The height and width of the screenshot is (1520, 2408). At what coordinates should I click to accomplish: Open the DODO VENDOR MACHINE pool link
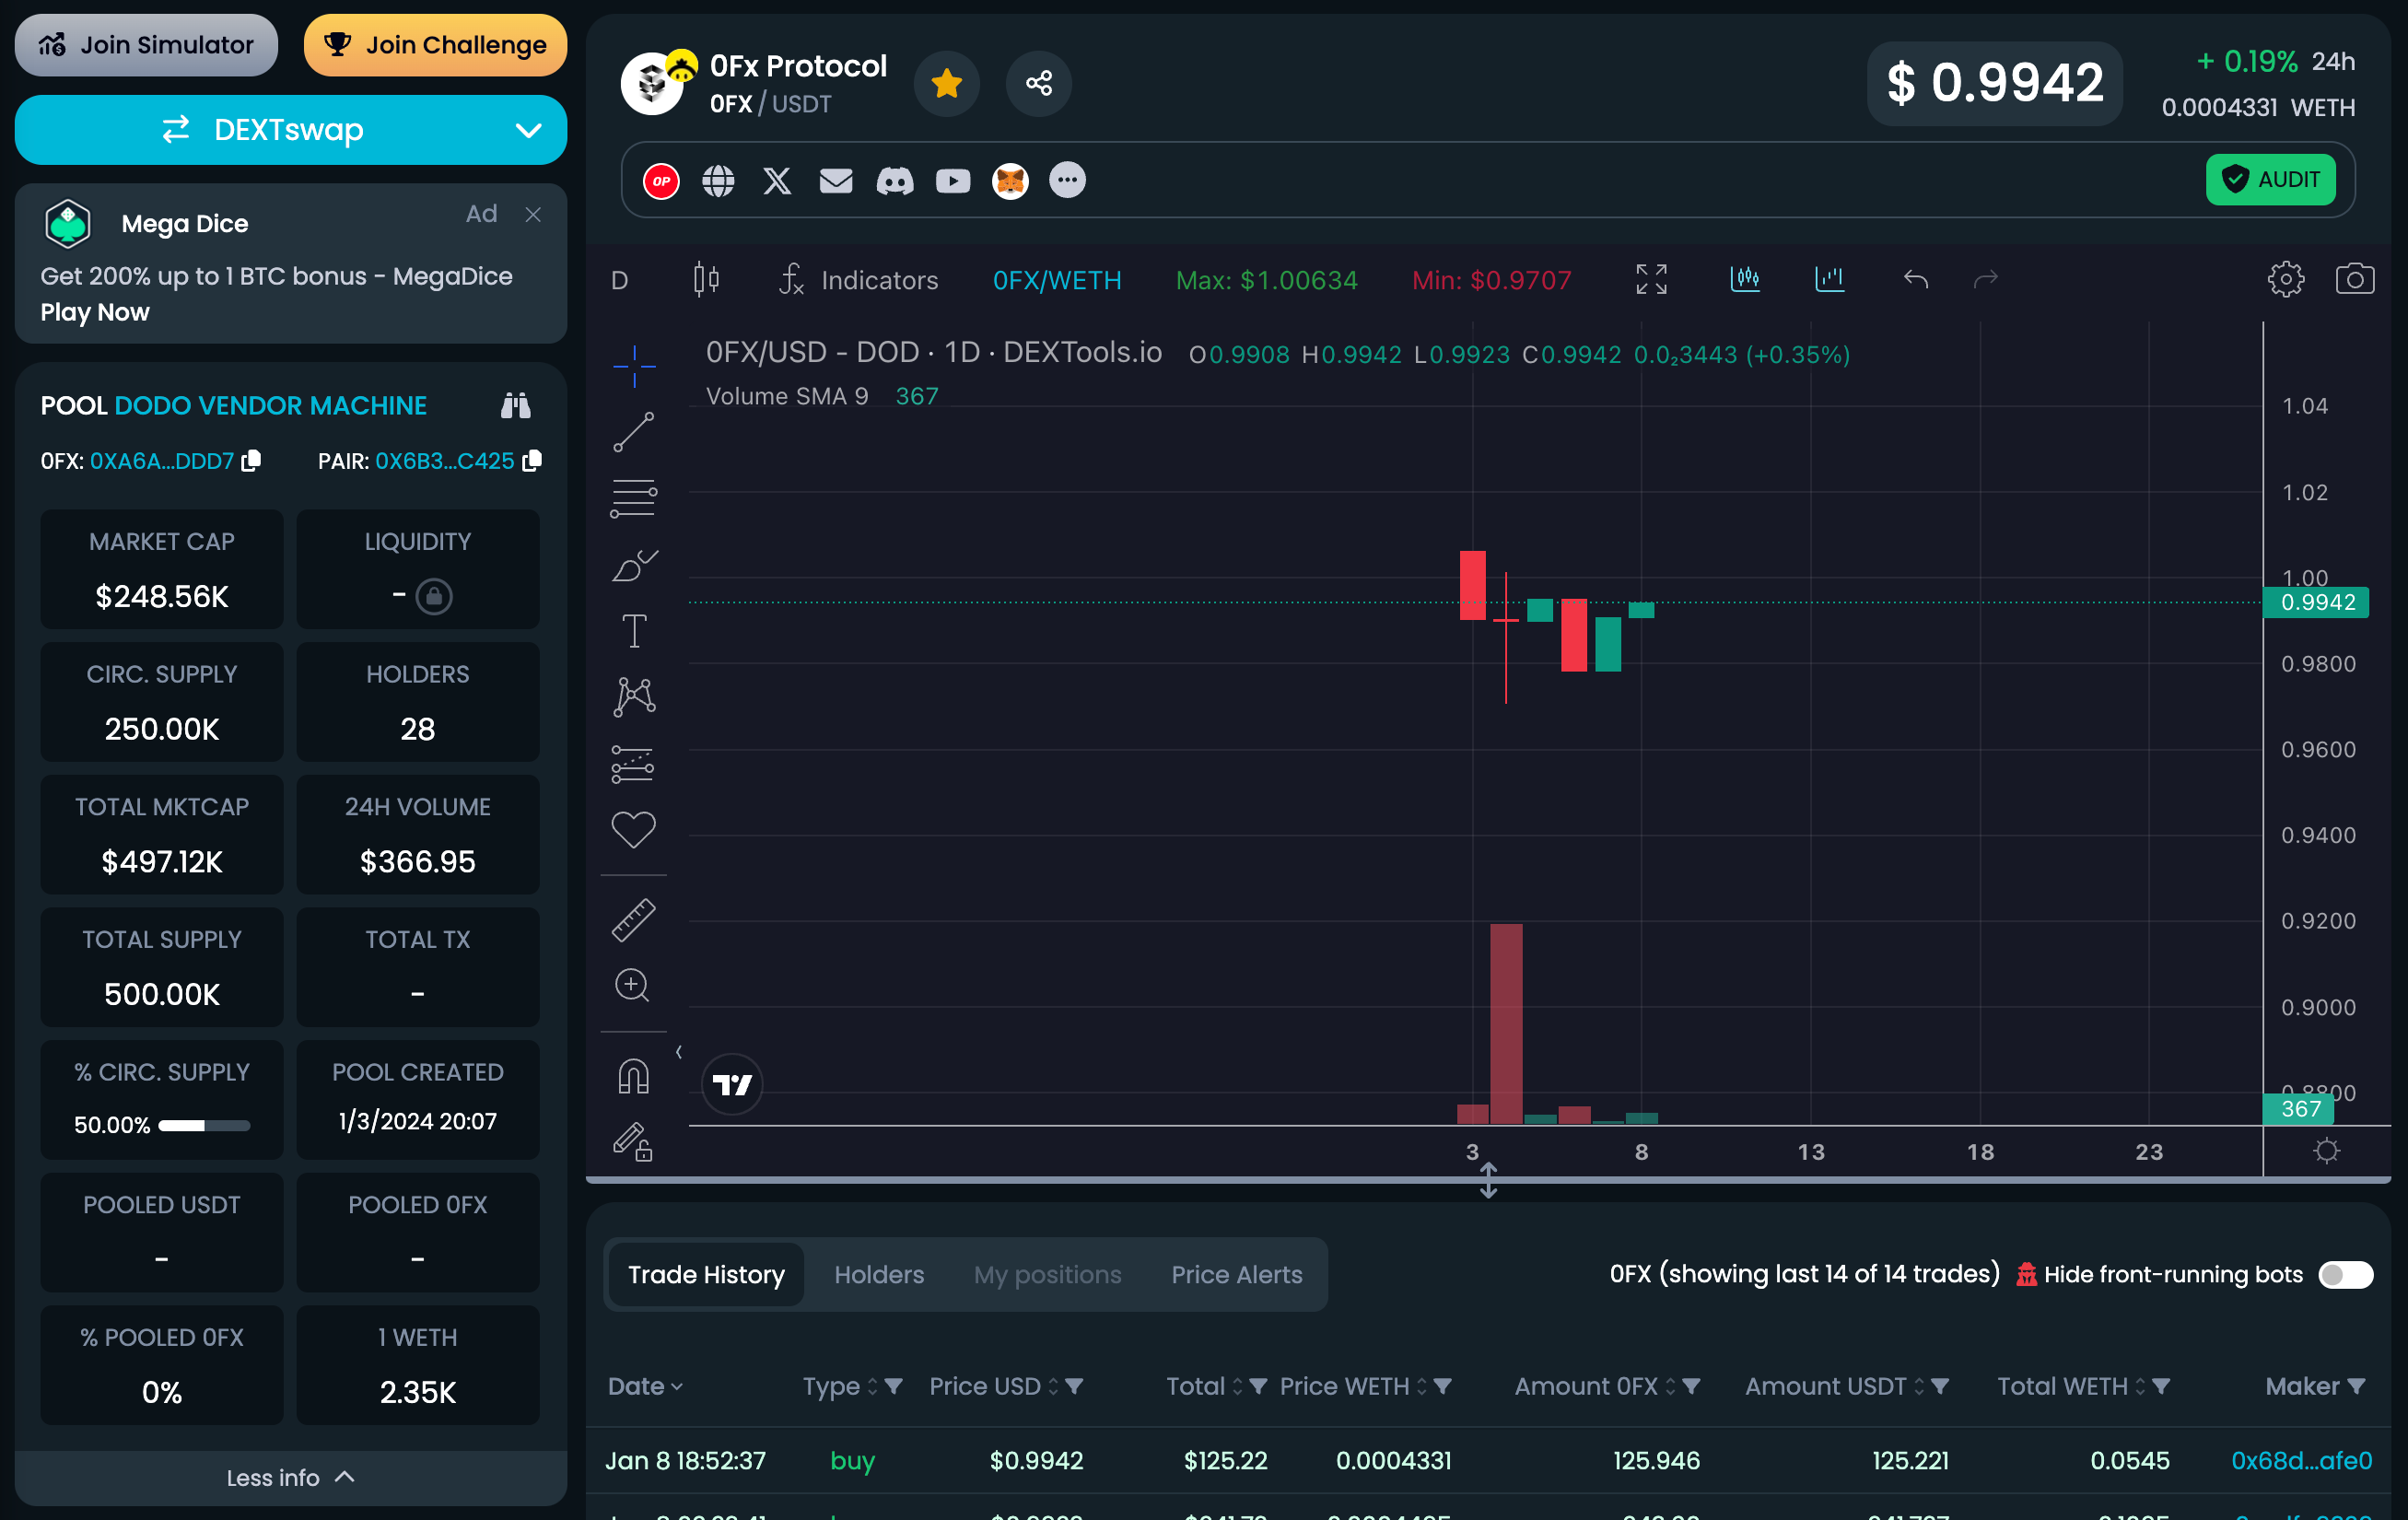270,406
